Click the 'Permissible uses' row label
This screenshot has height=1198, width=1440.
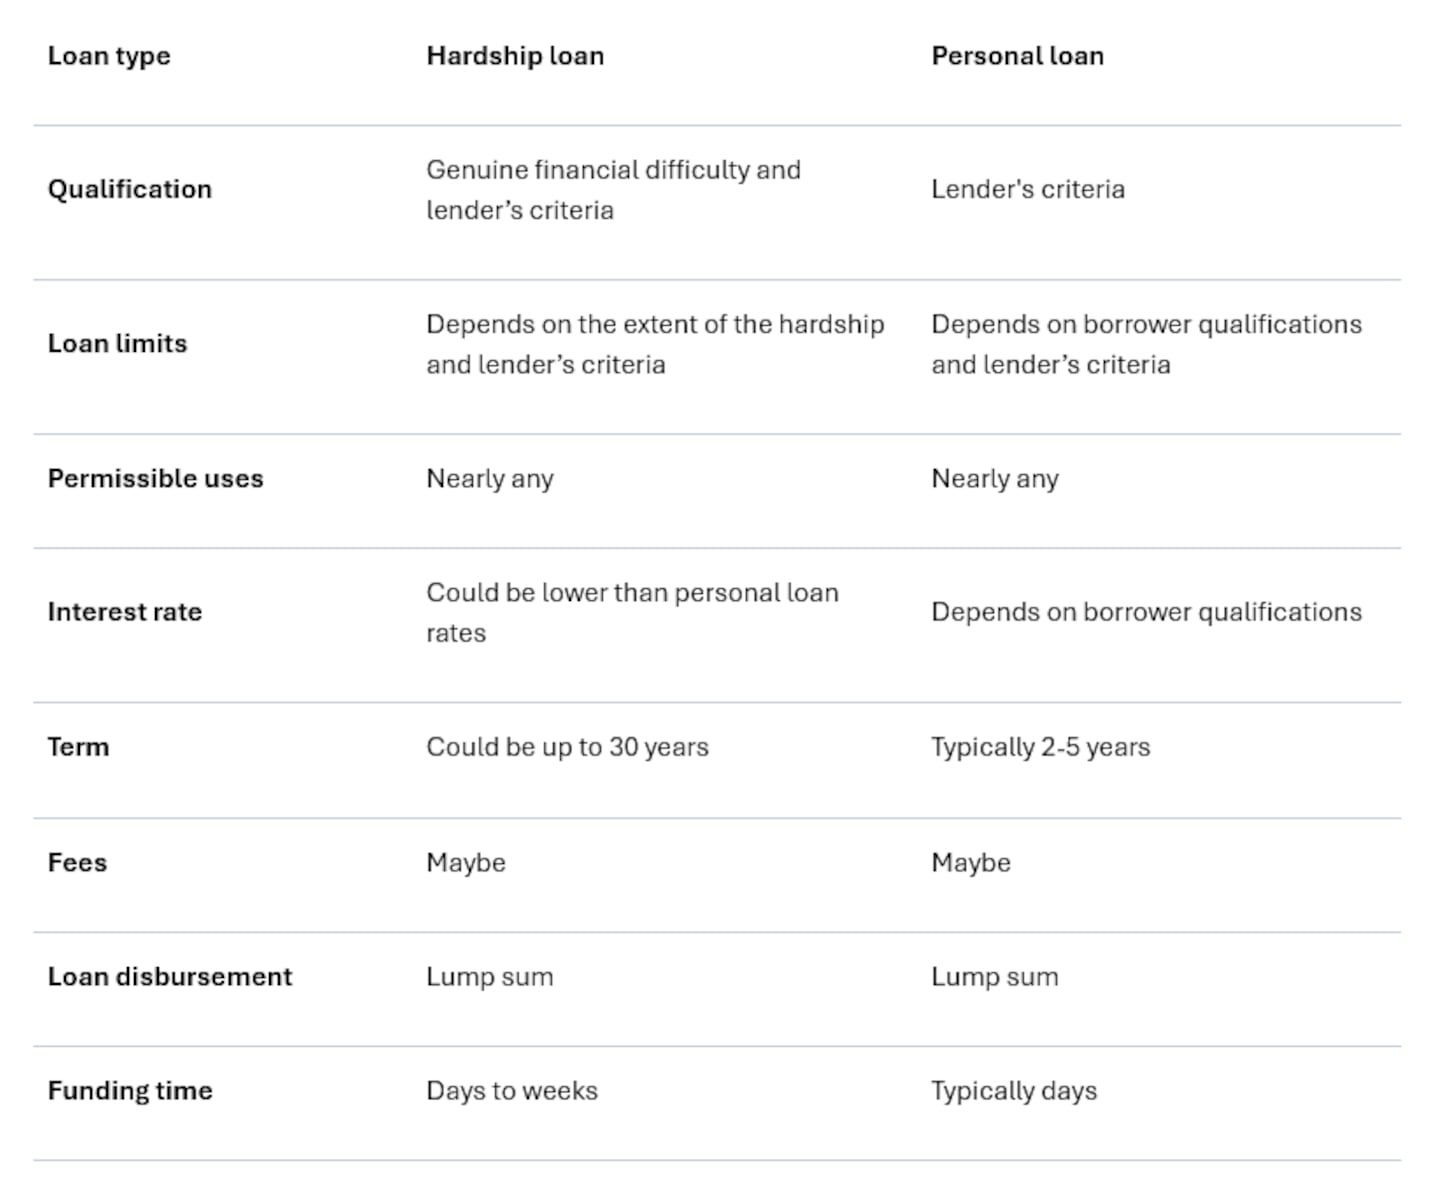point(155,479)
